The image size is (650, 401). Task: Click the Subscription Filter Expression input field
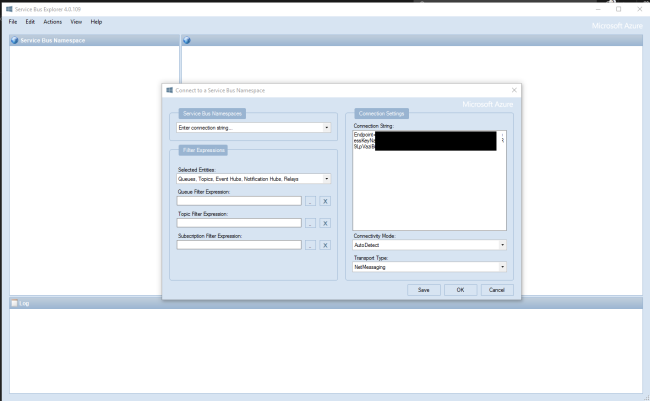239,245
